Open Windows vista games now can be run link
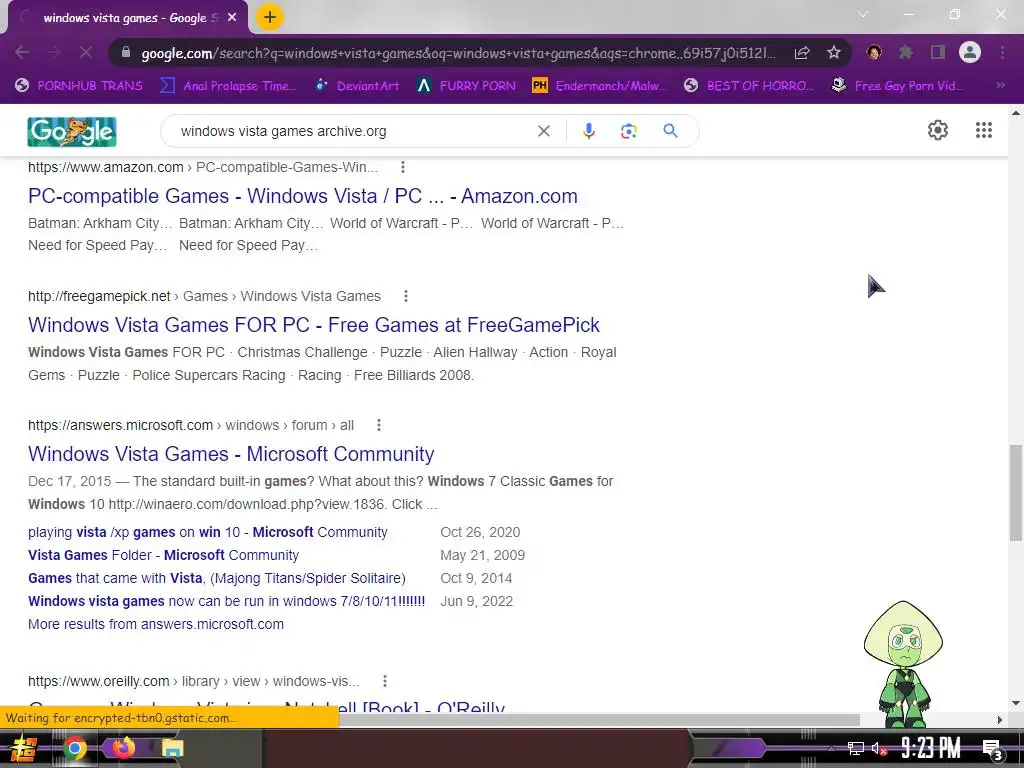Viewport: 1024px width, 768px height. pyautogui.click(x=227, y=601)
